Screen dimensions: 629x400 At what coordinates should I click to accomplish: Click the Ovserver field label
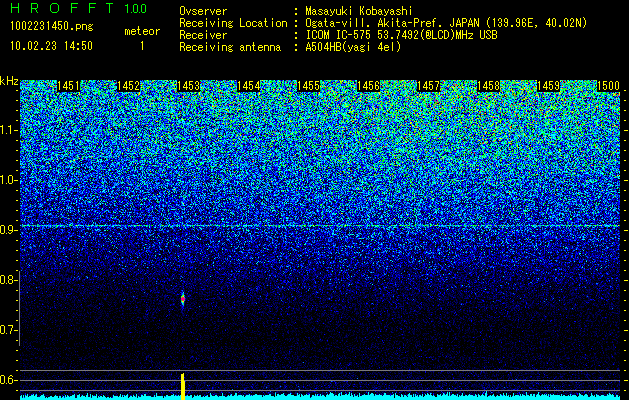click(203, 11)
